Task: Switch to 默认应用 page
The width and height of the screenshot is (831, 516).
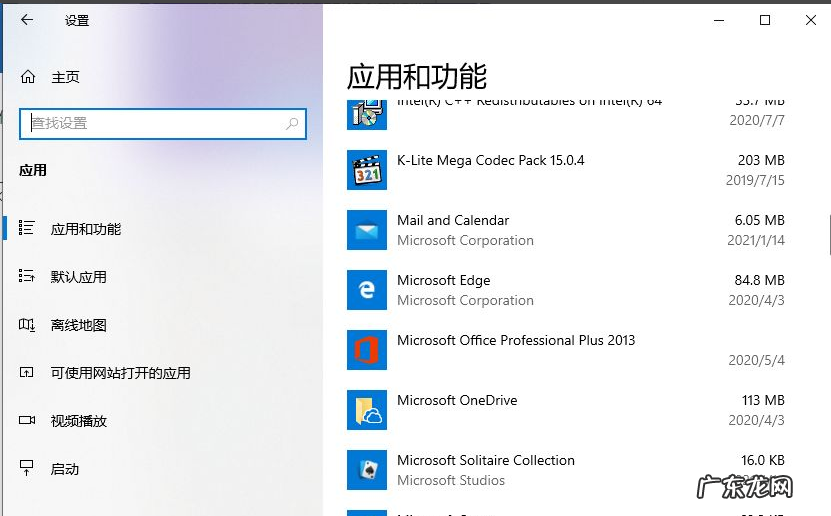Action: click(78, 277)
